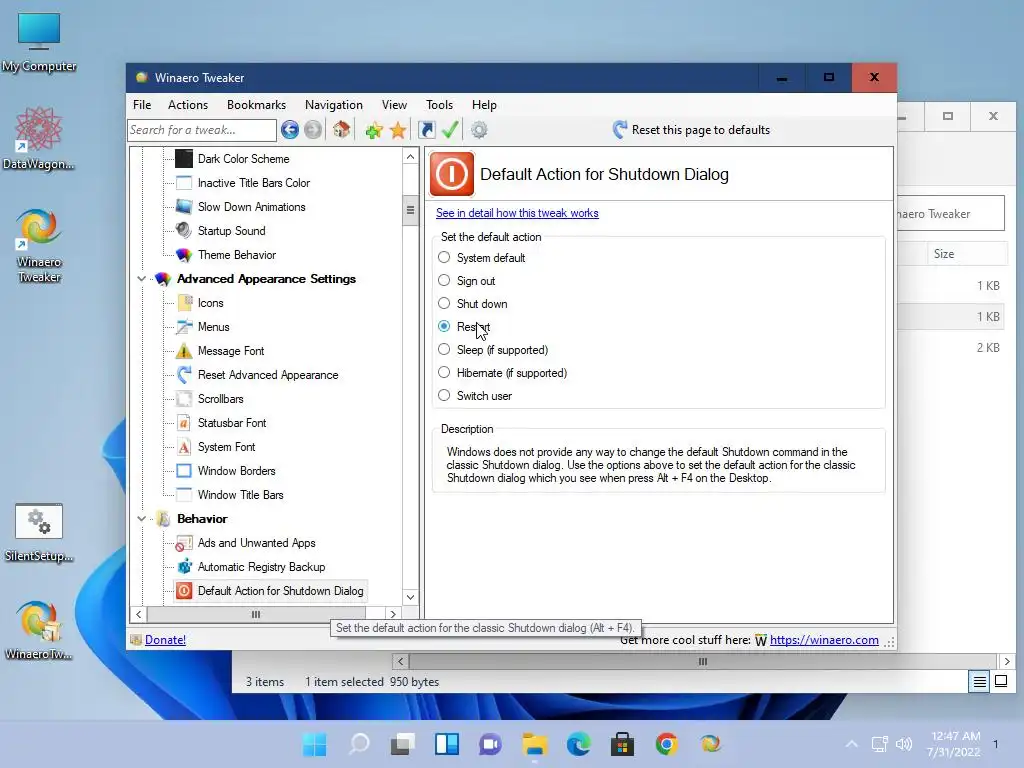Launch Google Chrome from taskbar
Image resolution: width=1024 pixels, height=768 pixels.
pos(666,744)
